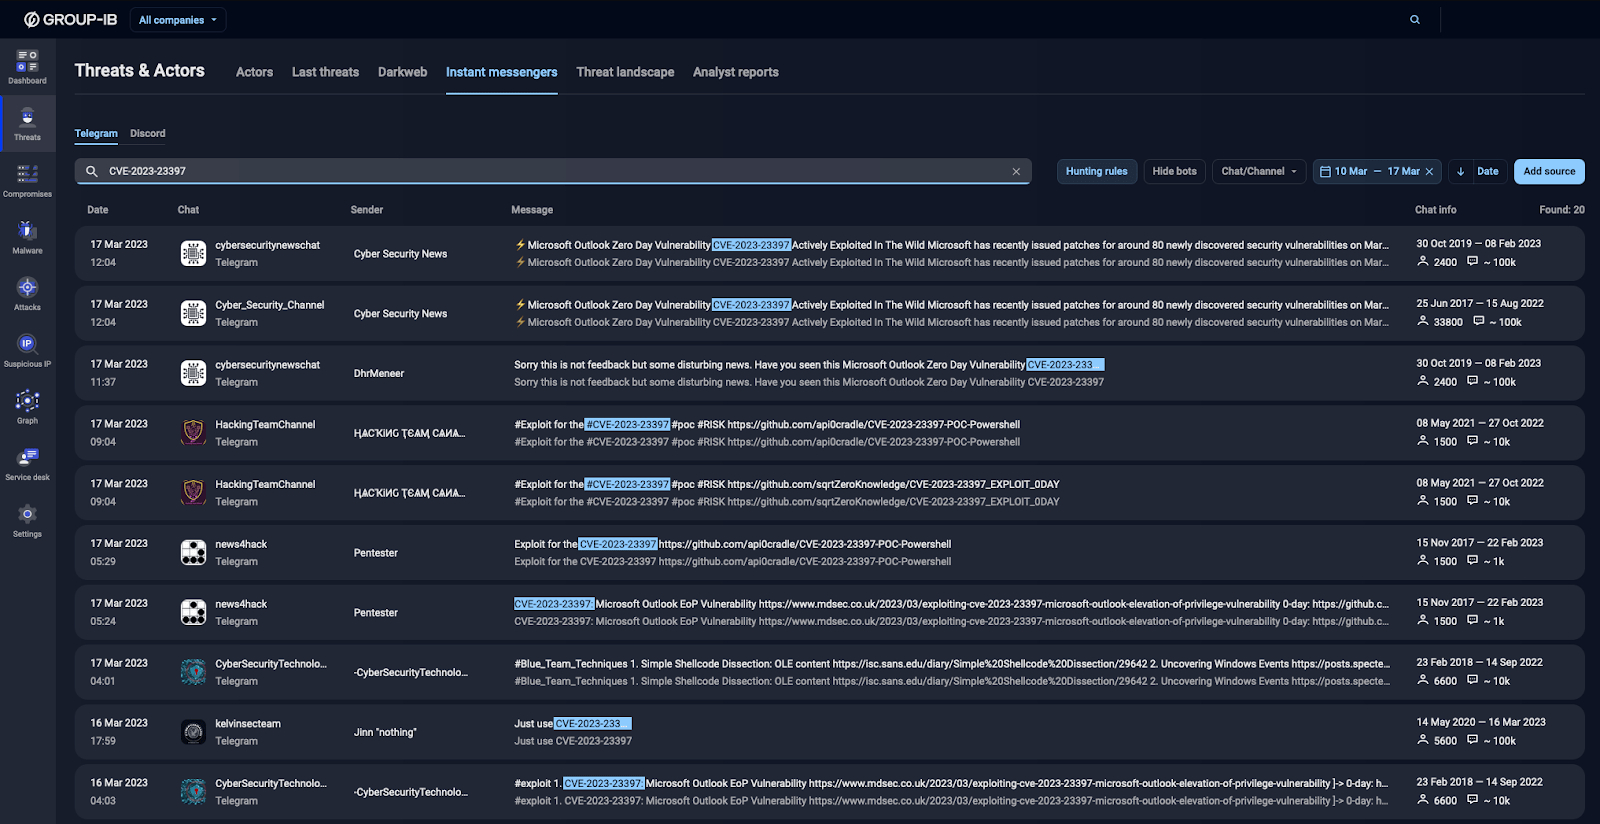Click the Date column header
Image resolution: width=1600 pixels, height=824 pixels.
click(x=97, y=210)
